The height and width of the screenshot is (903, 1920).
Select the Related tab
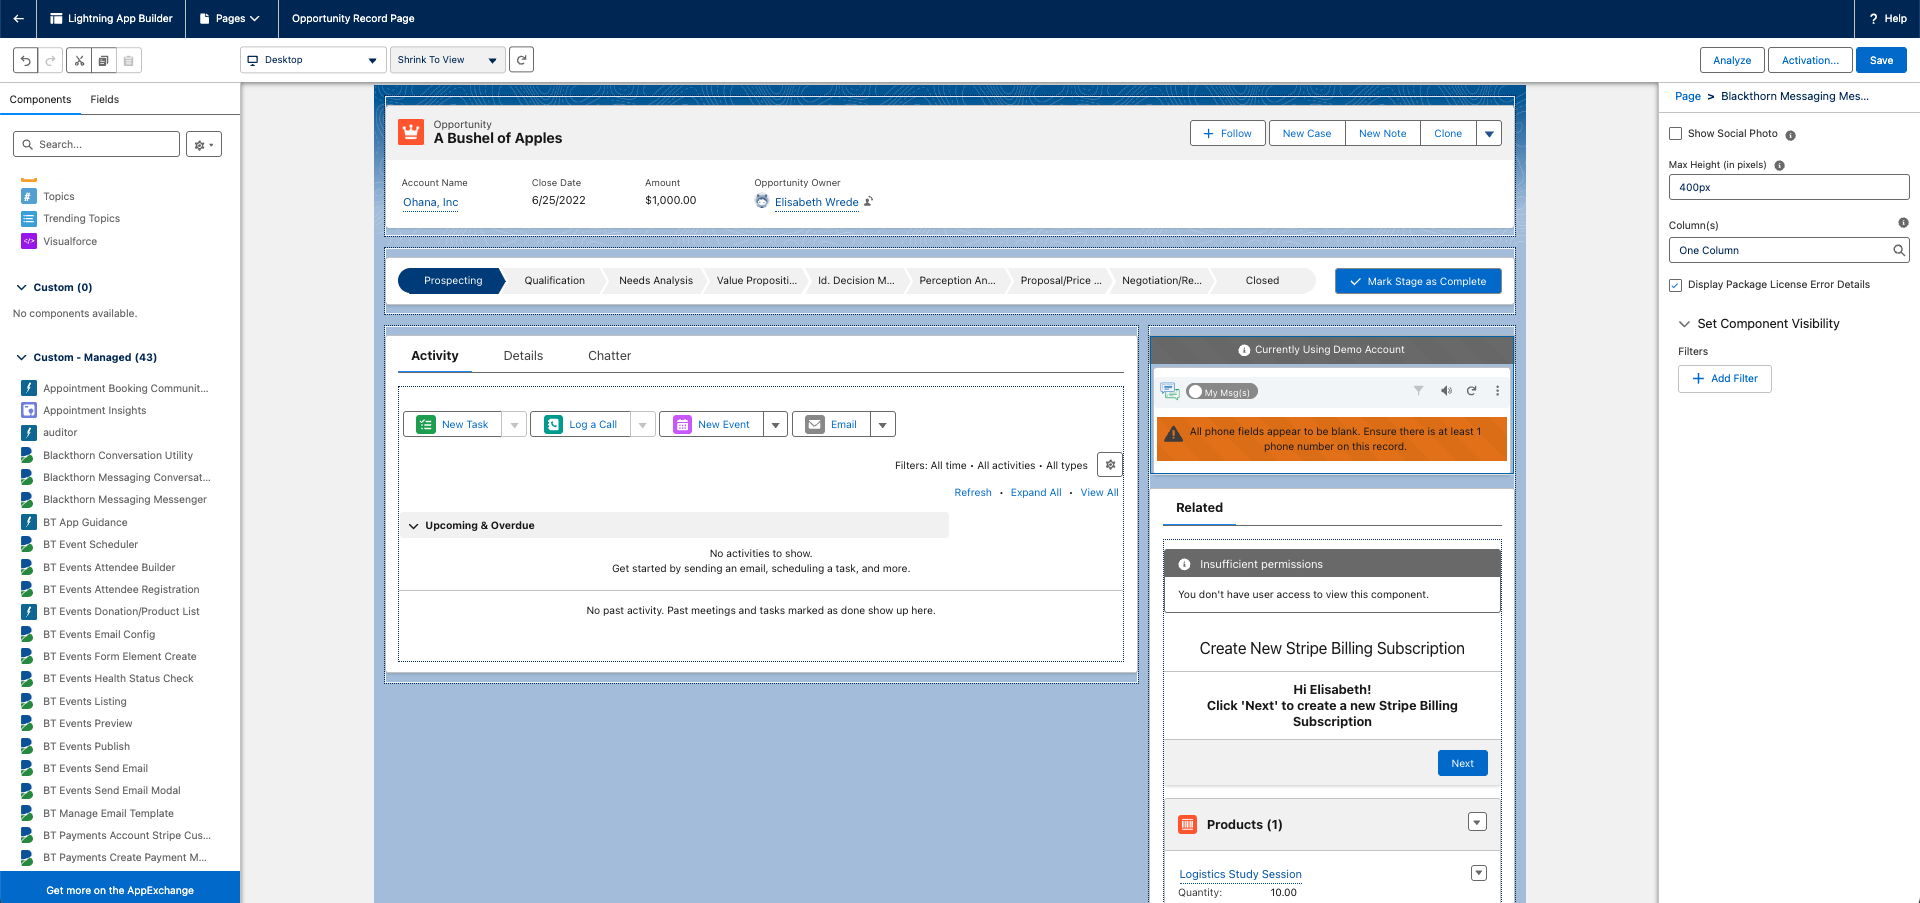[1199, 508]
